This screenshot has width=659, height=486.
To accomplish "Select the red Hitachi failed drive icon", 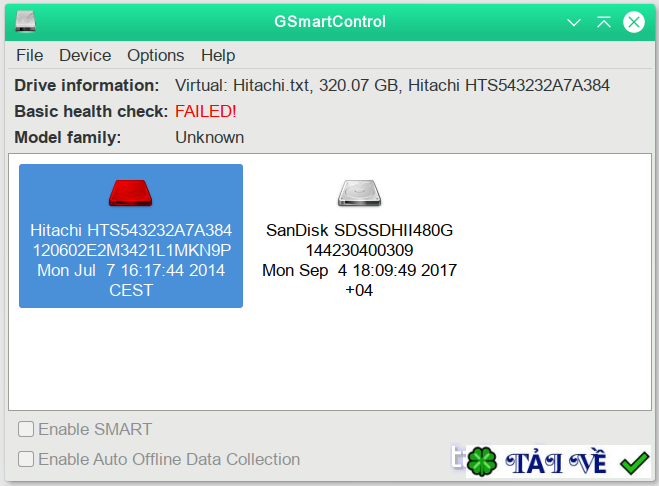I will point(130,193).
